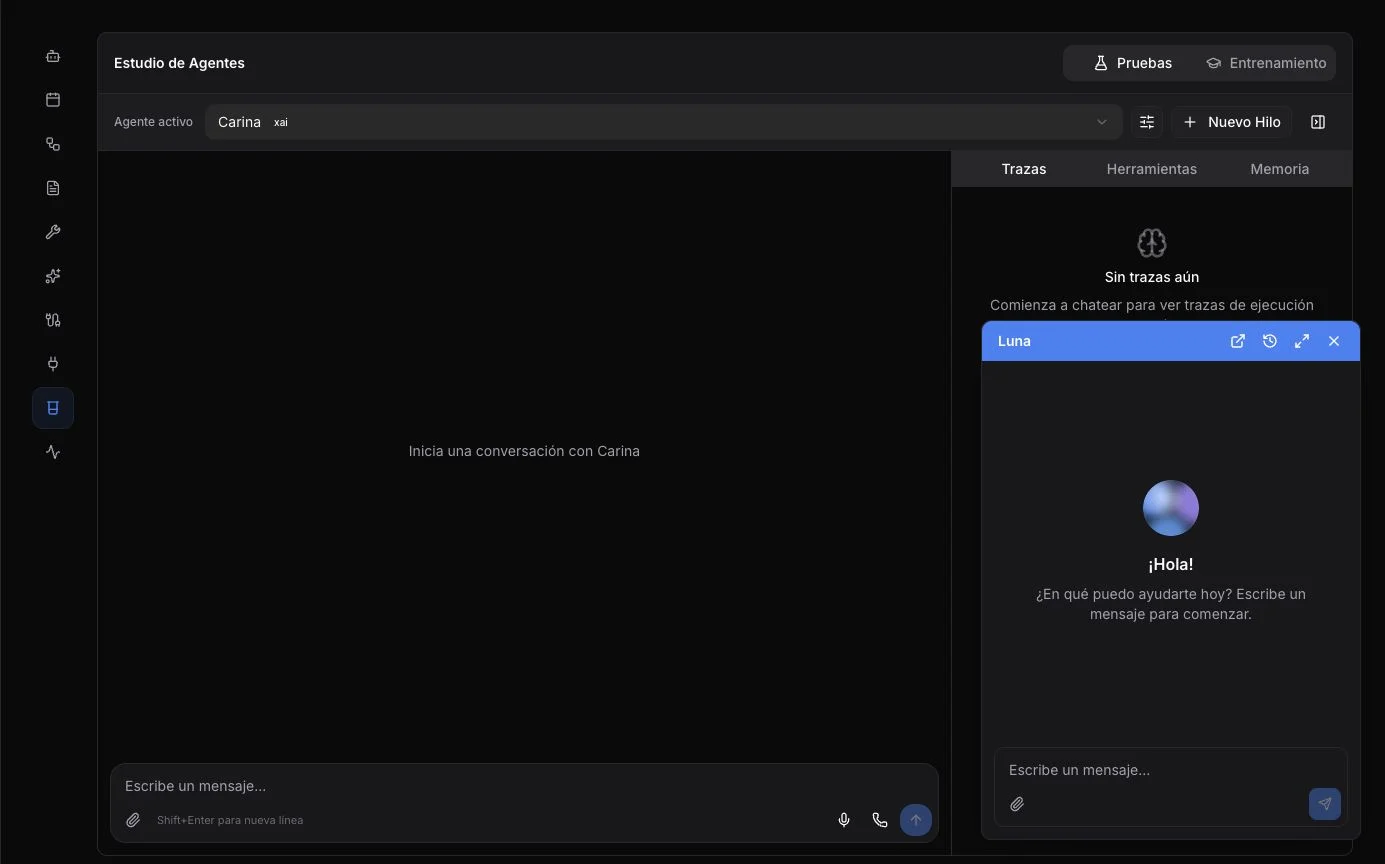Click the paperclip icon in Luna chat

coord(1017,804)
